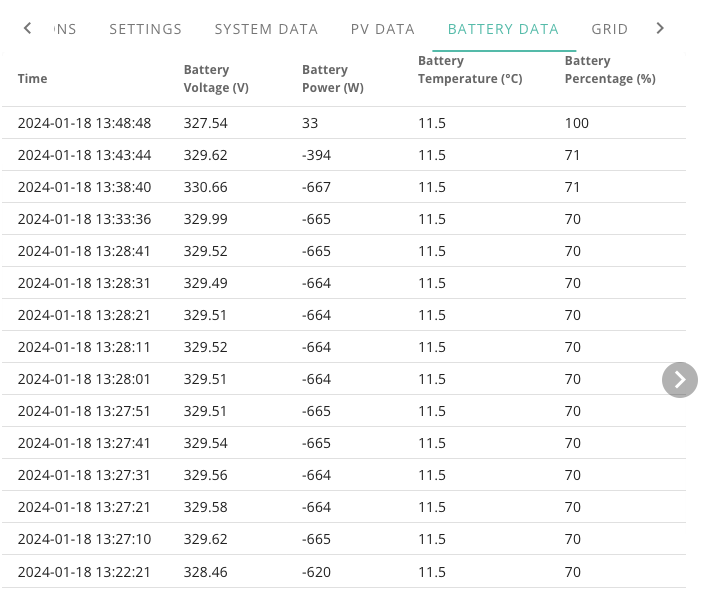This screenshot has height=601, width=701.
Task: Select the timestamp 2024-01-18 13:27:10
Action: [x=84, y=539]
